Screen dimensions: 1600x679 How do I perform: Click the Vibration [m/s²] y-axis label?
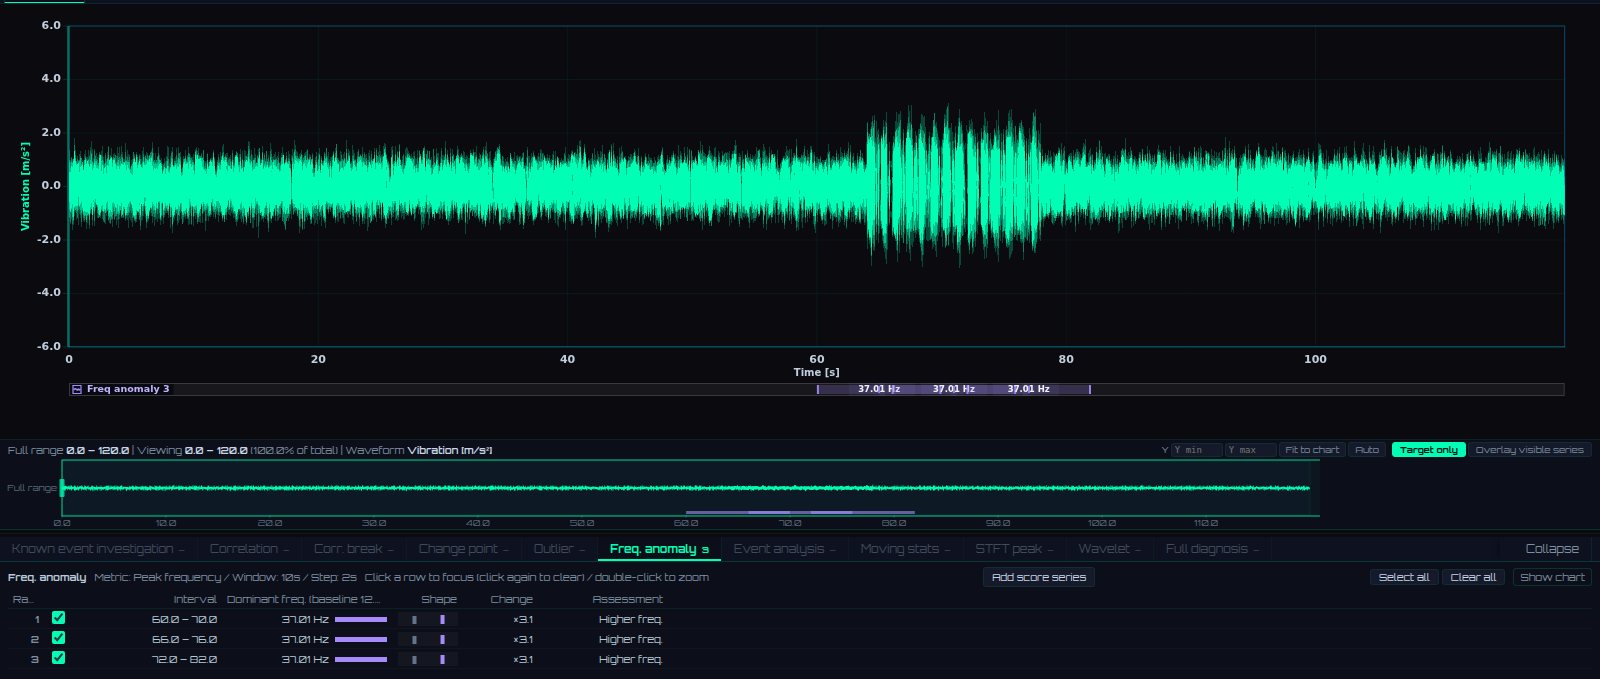click(26, 186)
